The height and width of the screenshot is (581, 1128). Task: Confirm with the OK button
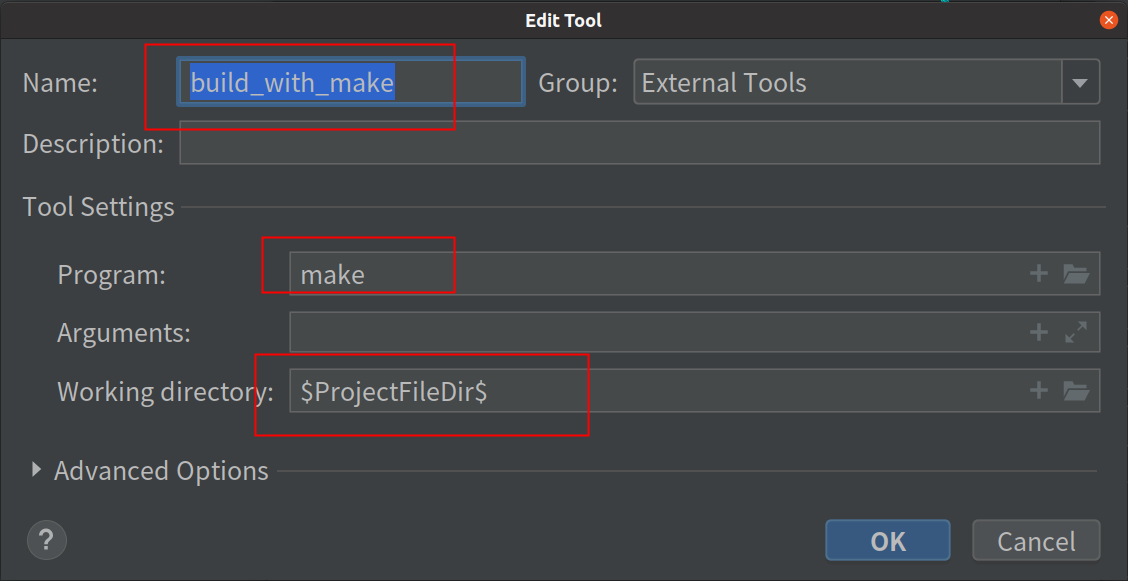[x=888, y=541]
